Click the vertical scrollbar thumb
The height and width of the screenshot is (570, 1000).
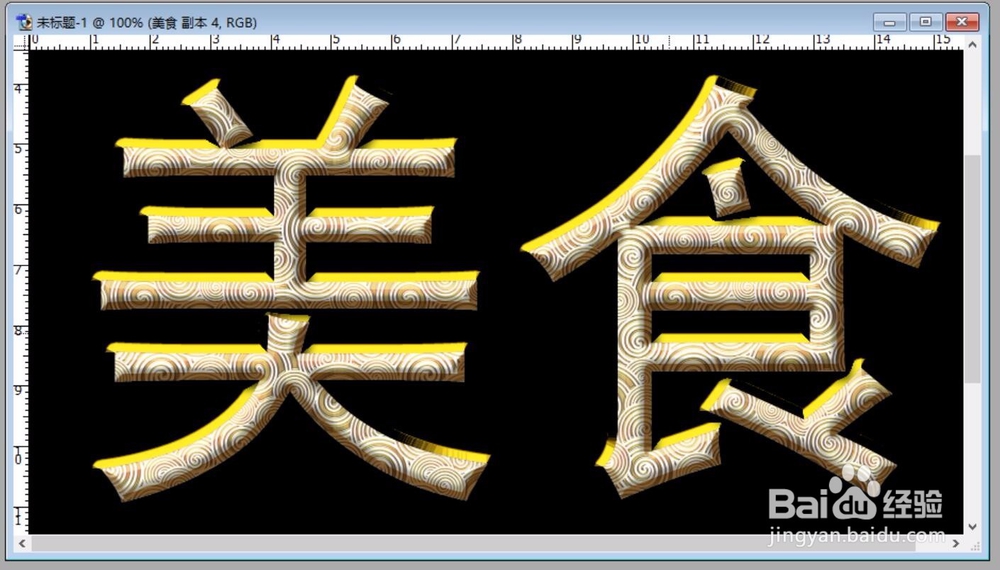pos(973,268)
